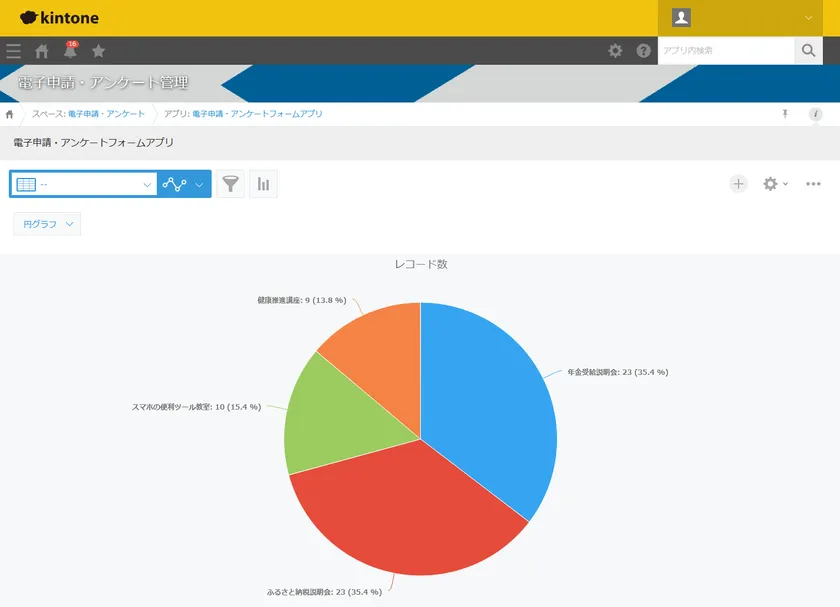840x607 pixels.
Task: Open notifications bell with 16 badge
Action: tap(71, 50)
